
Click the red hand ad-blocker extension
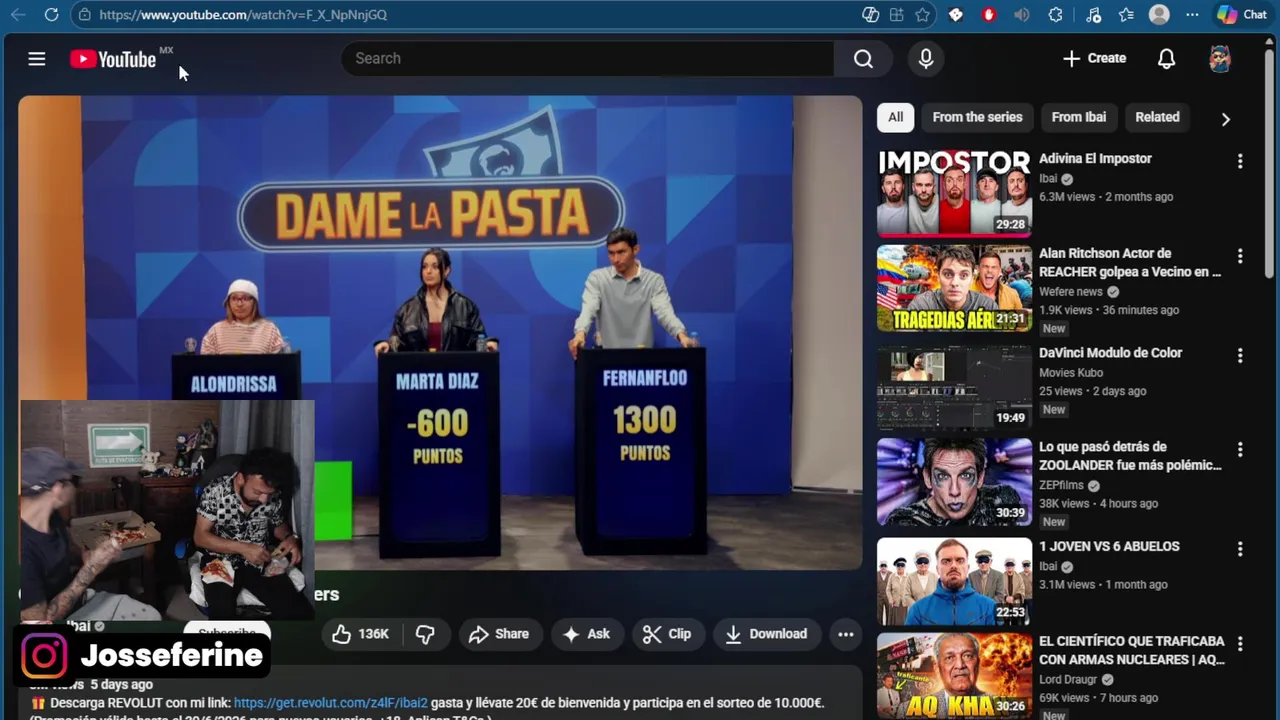coord(988,15)
